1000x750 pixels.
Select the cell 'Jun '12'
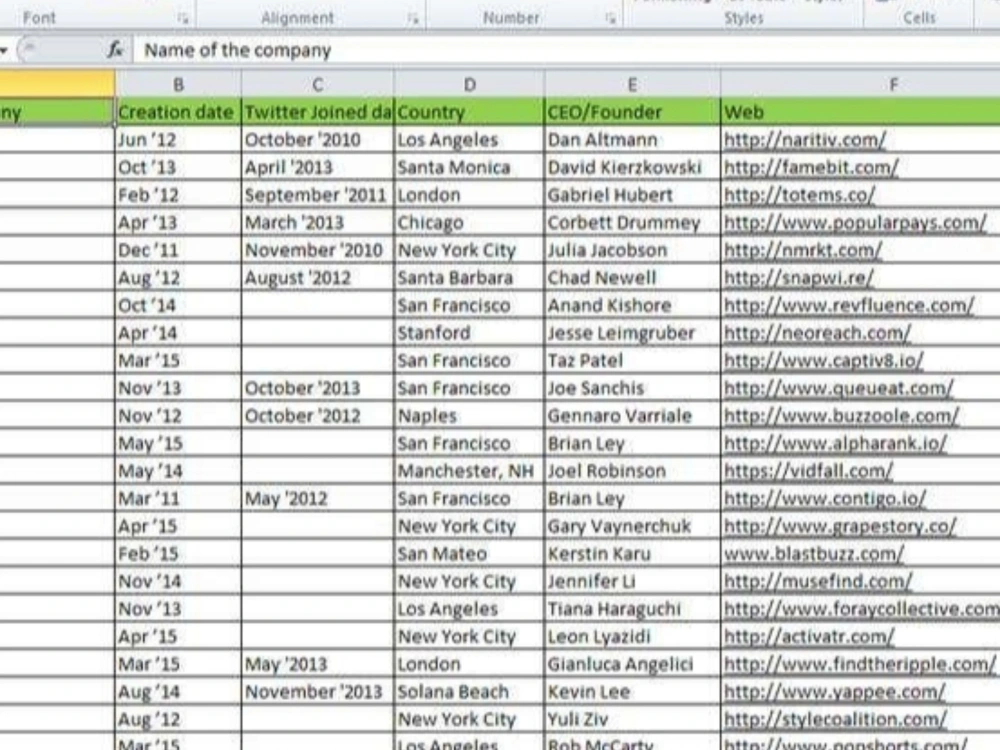click(x=179, y=140)
